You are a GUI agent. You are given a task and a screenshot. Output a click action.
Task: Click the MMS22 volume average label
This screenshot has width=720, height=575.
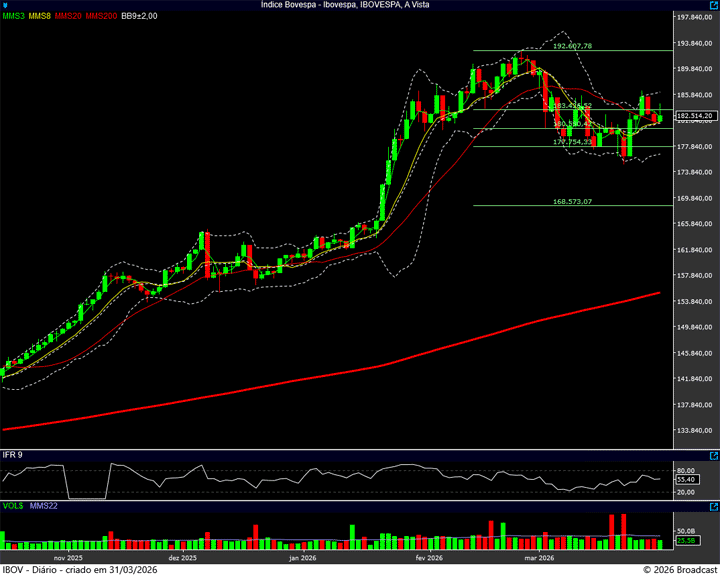pos(43,507)
